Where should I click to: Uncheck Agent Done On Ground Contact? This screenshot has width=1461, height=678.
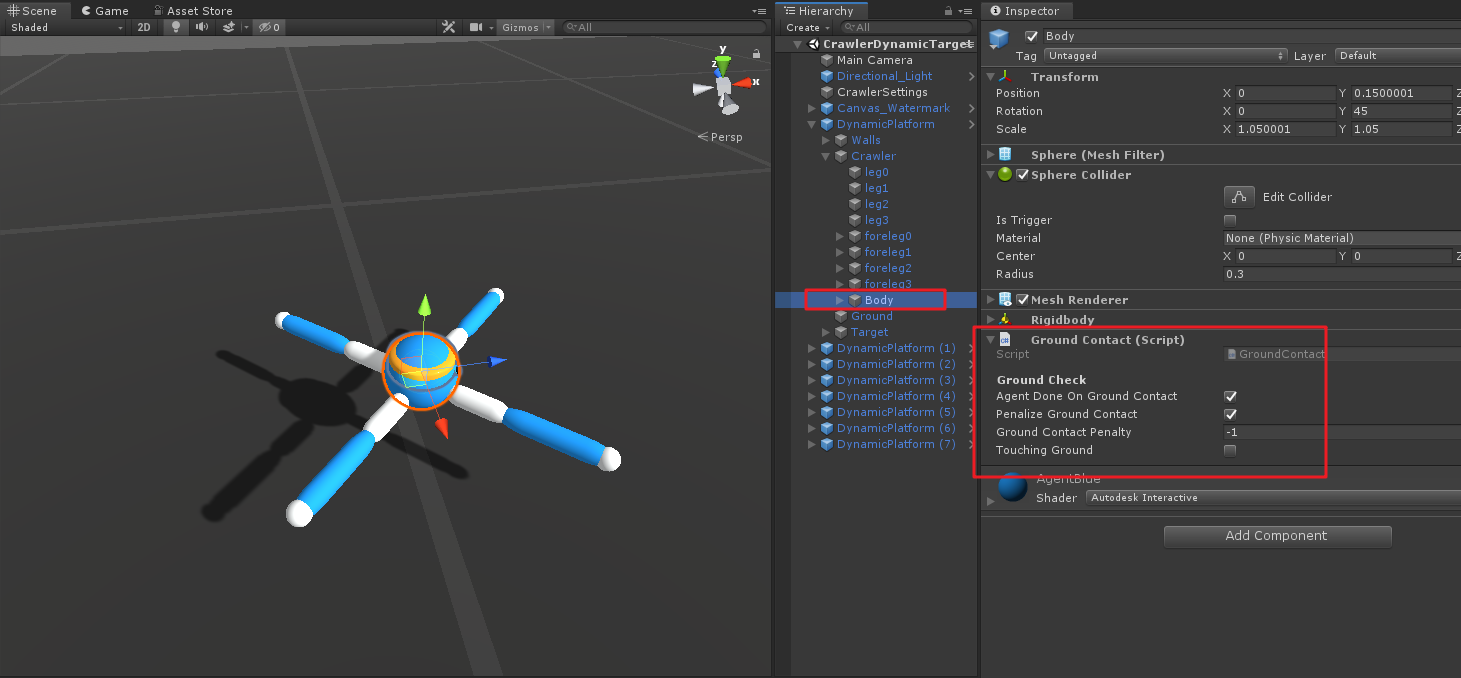click(1230, 396)
